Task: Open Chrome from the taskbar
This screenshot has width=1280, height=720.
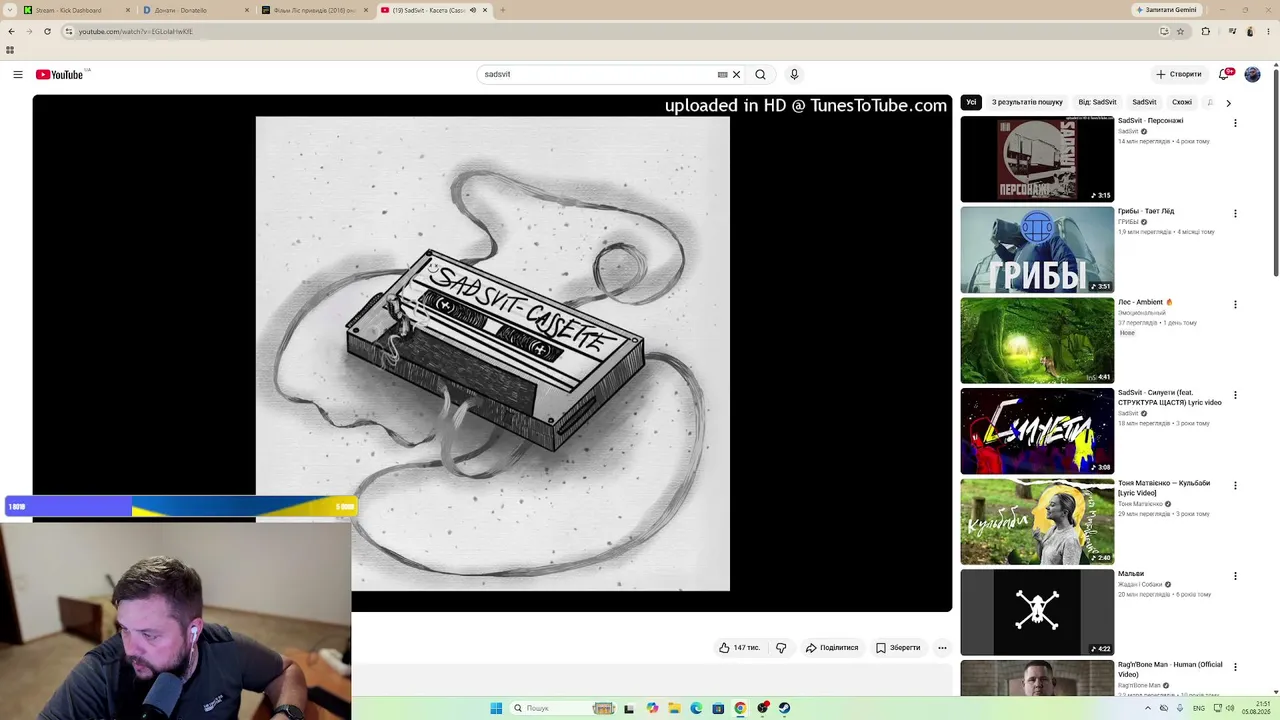Action: point(740,708)
